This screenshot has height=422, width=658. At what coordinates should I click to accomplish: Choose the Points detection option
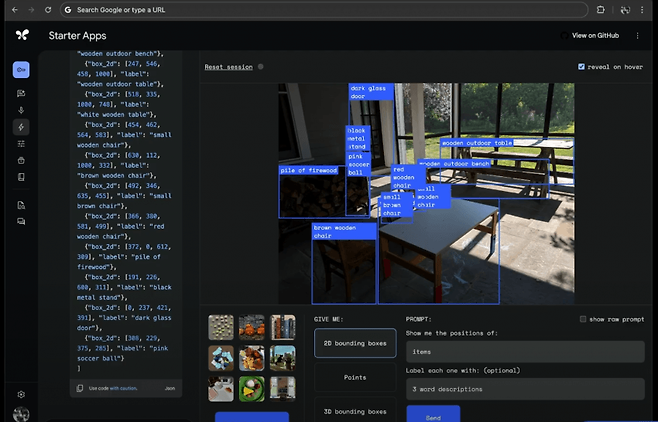click(x=354, y=377)
